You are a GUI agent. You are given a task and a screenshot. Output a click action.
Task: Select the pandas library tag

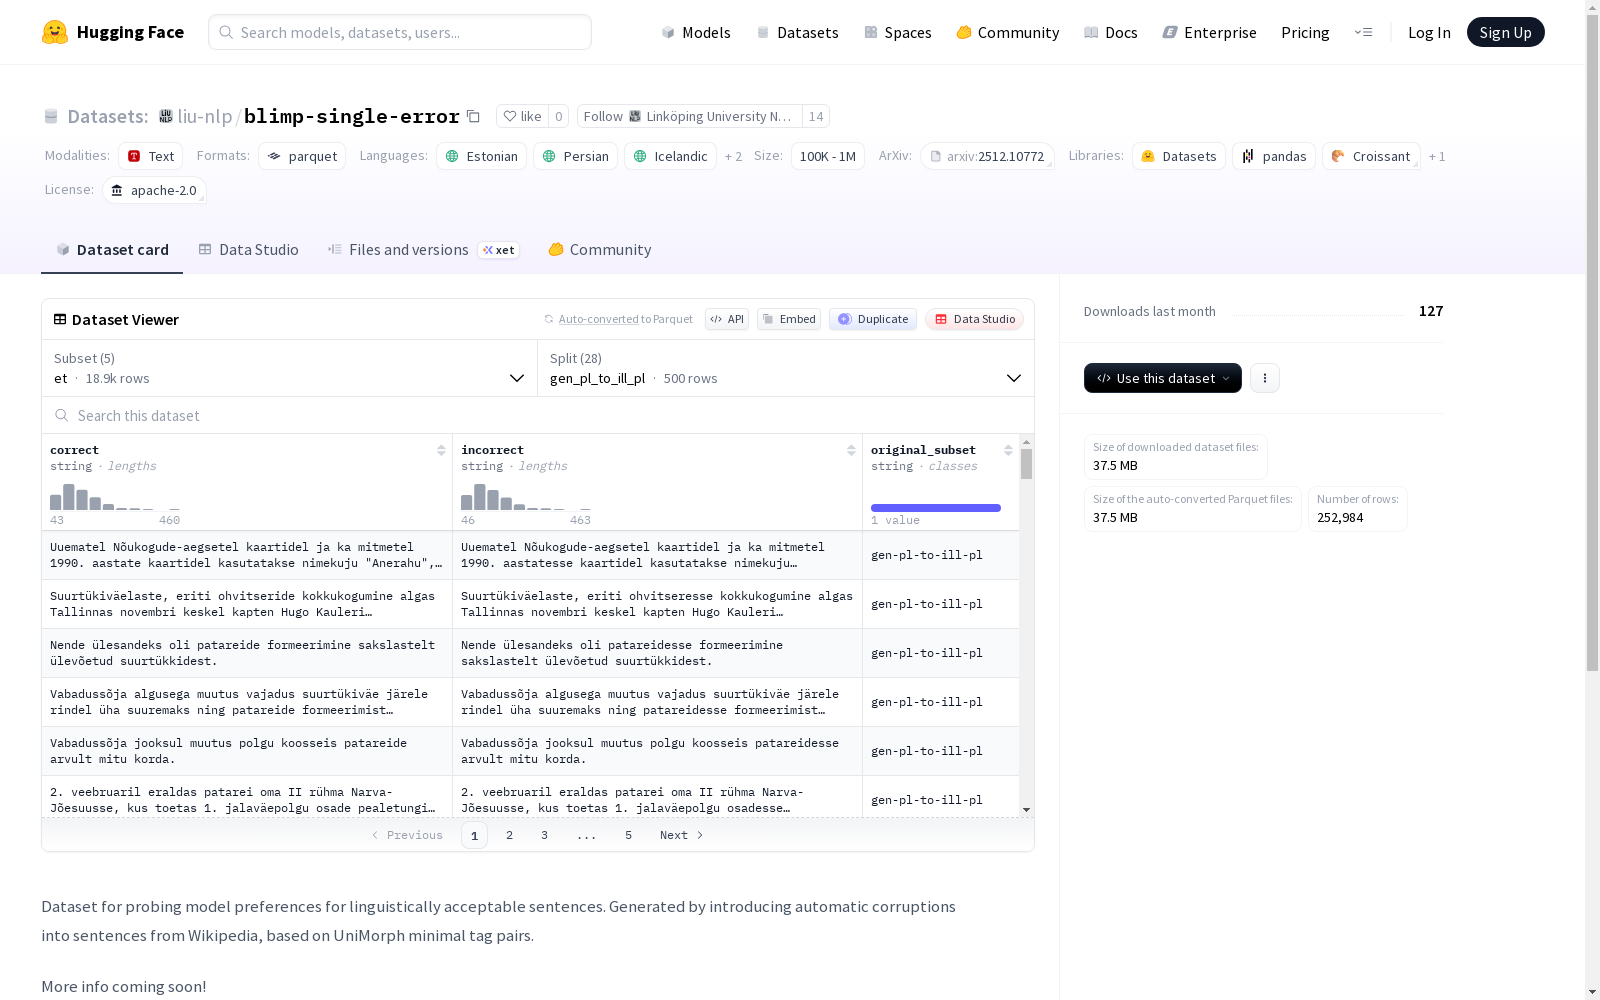[1274, 156]
